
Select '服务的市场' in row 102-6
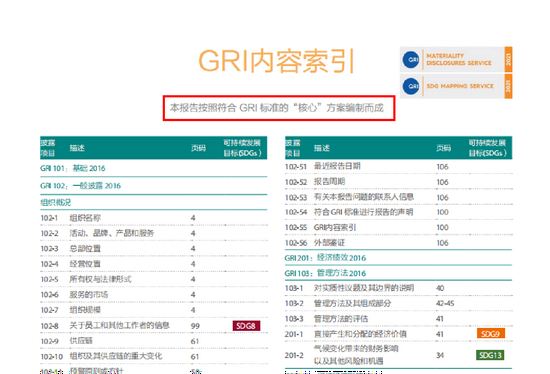tap(88, 295)
